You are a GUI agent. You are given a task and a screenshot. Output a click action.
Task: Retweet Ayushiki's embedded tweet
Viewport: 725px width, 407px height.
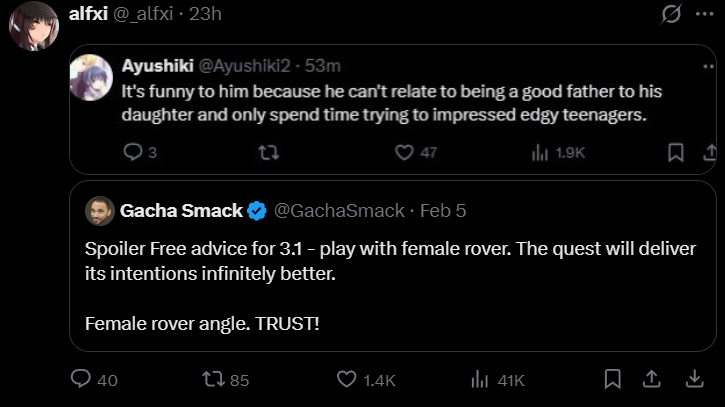click(268, 152)
